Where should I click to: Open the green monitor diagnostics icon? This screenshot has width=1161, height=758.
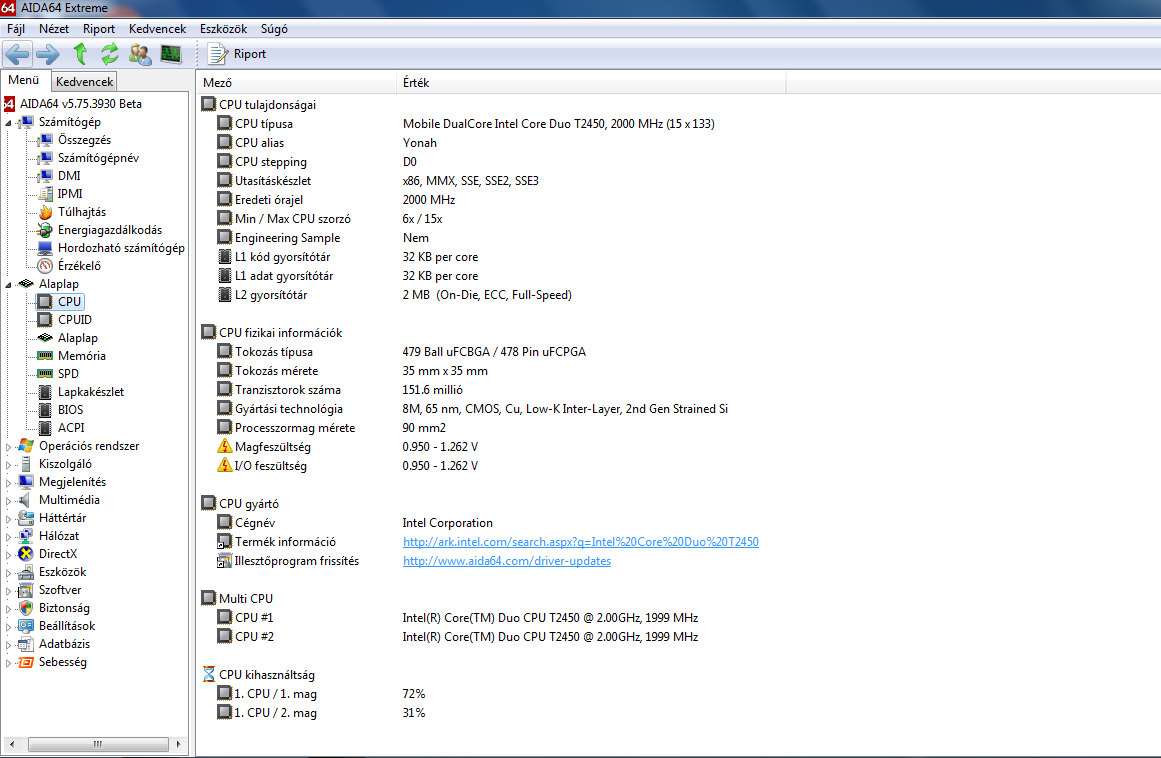[171, 54]
